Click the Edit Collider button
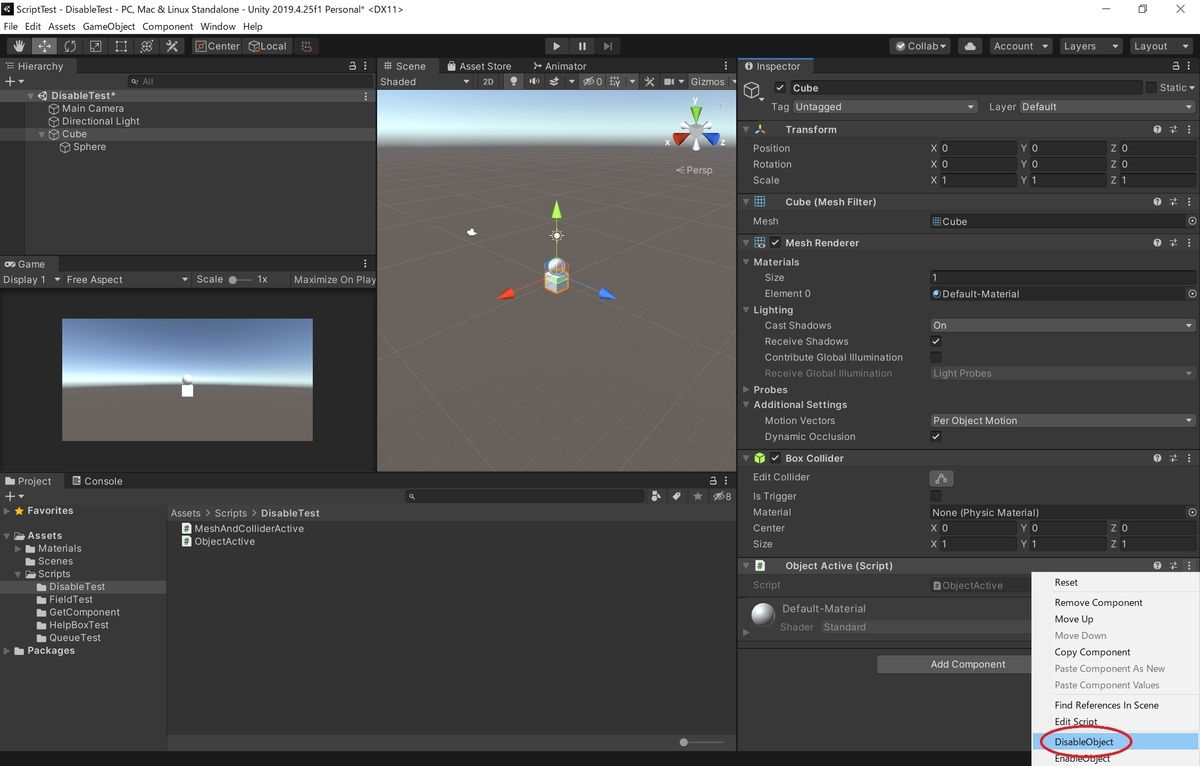This screenshot has width=1200, height=766. pyautogui.click(x=940, y=478)
